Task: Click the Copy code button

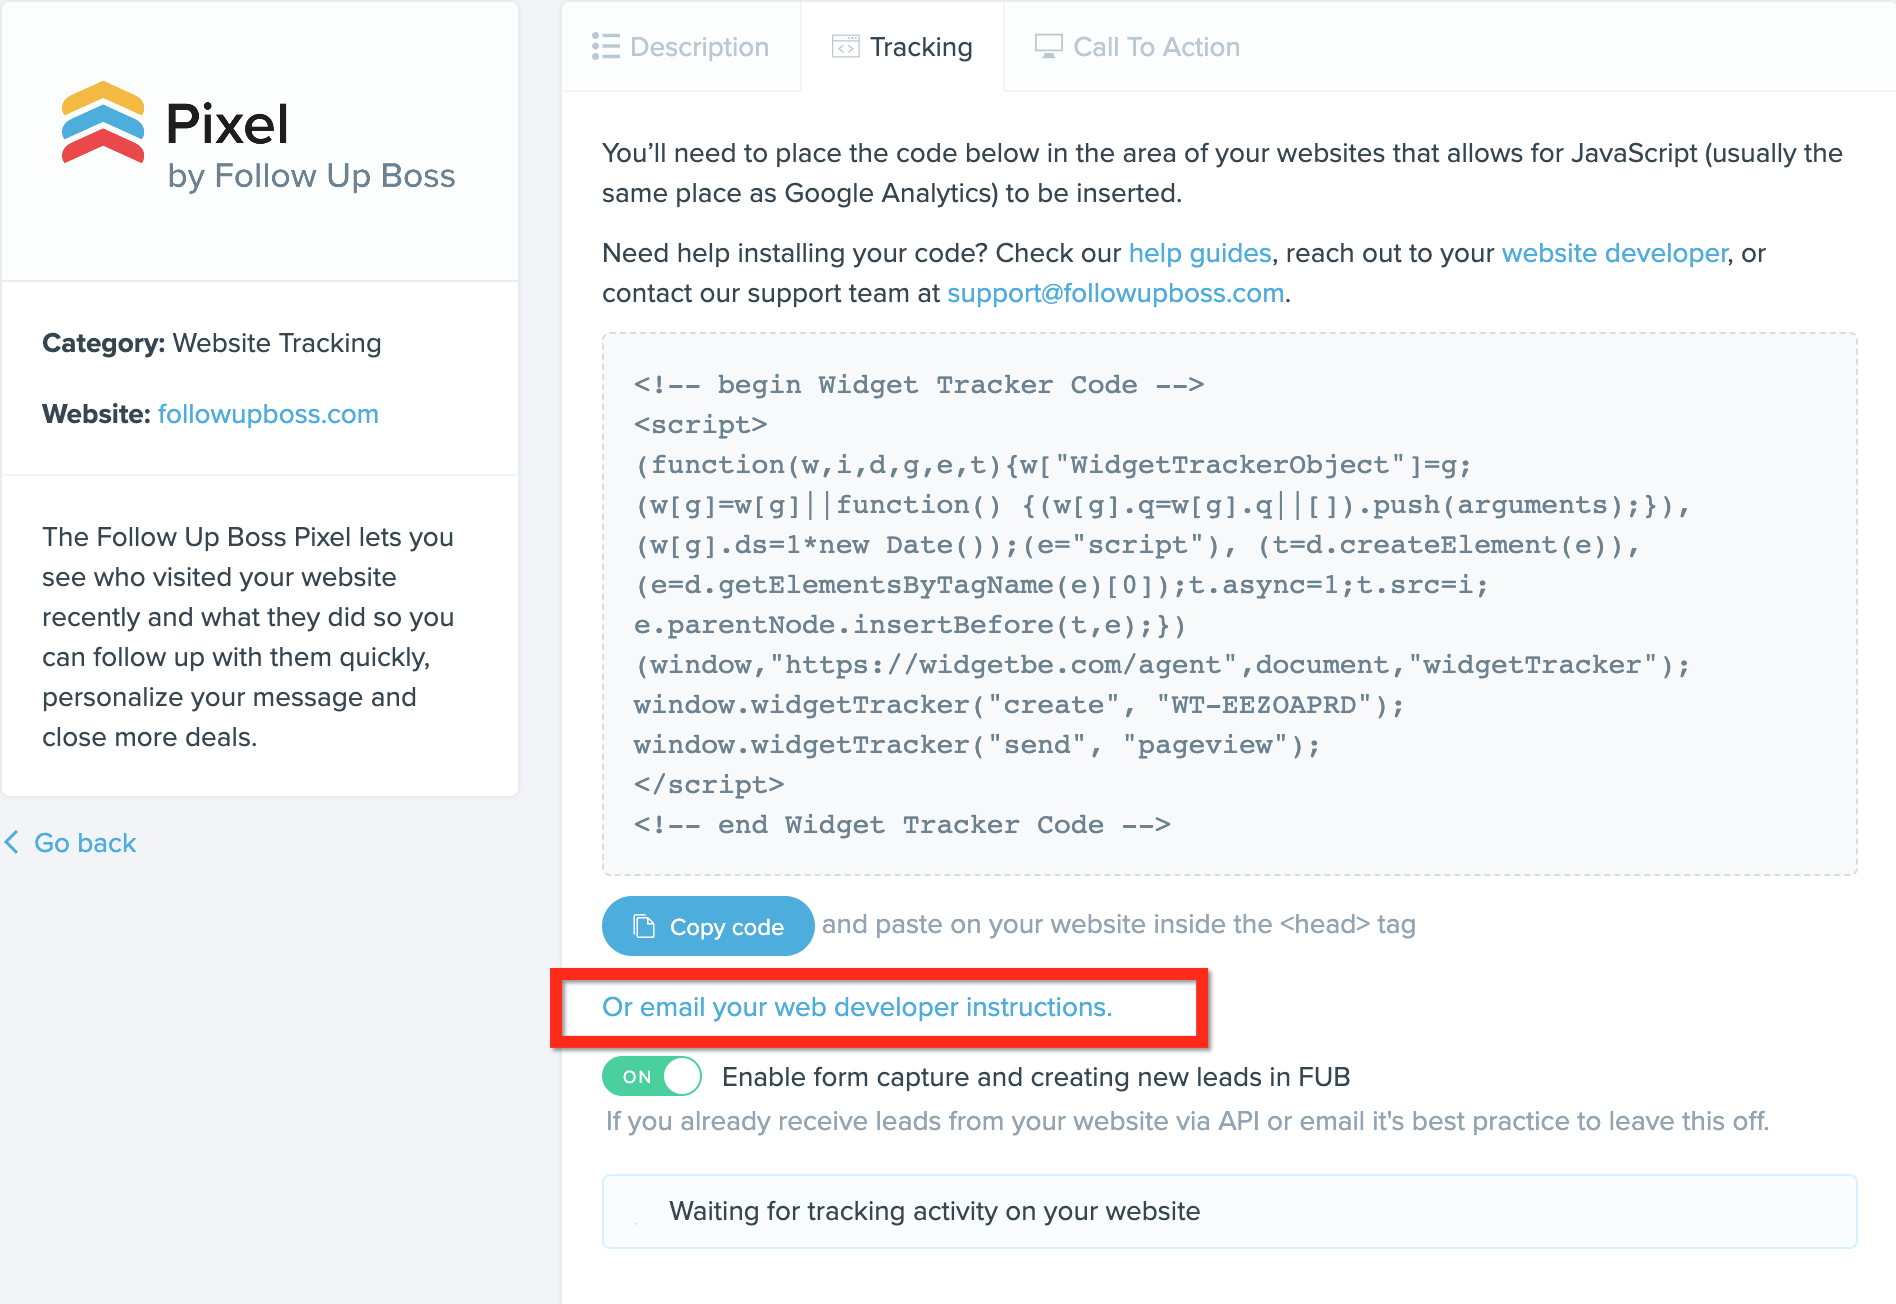Action: pos(708,926)
